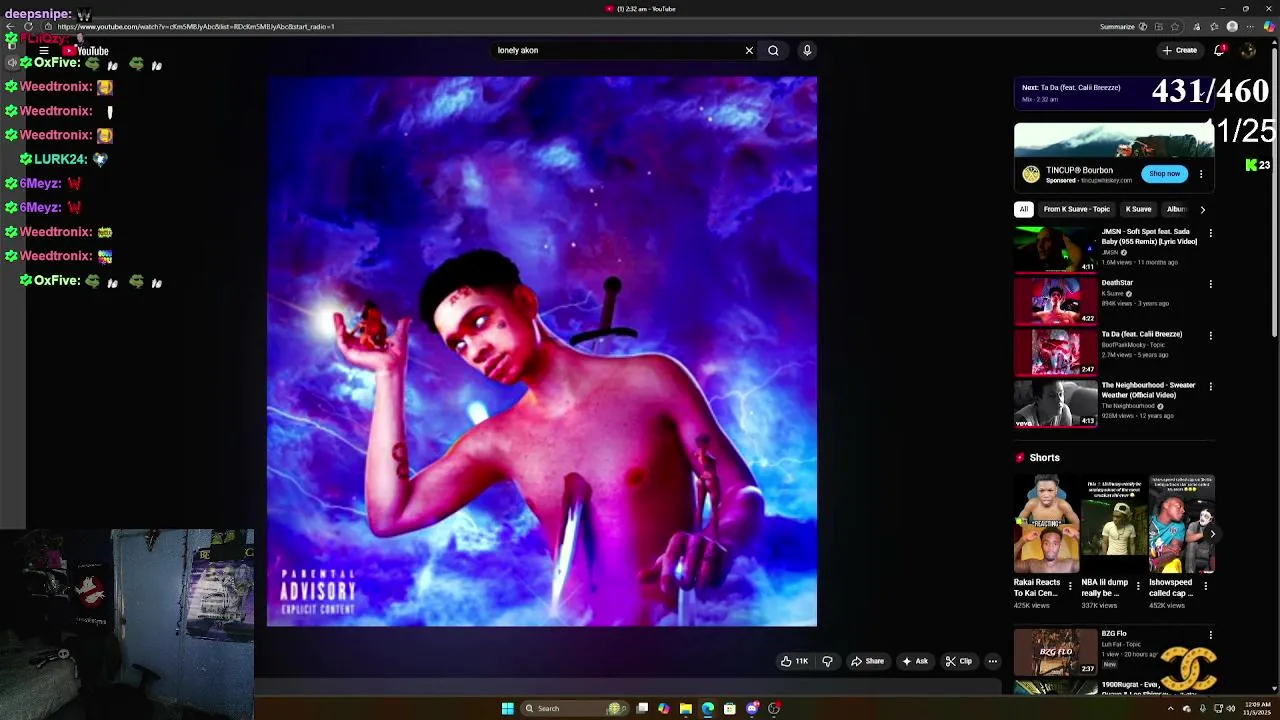Open the Ishowspeed called cap short

click(1182, 524)
